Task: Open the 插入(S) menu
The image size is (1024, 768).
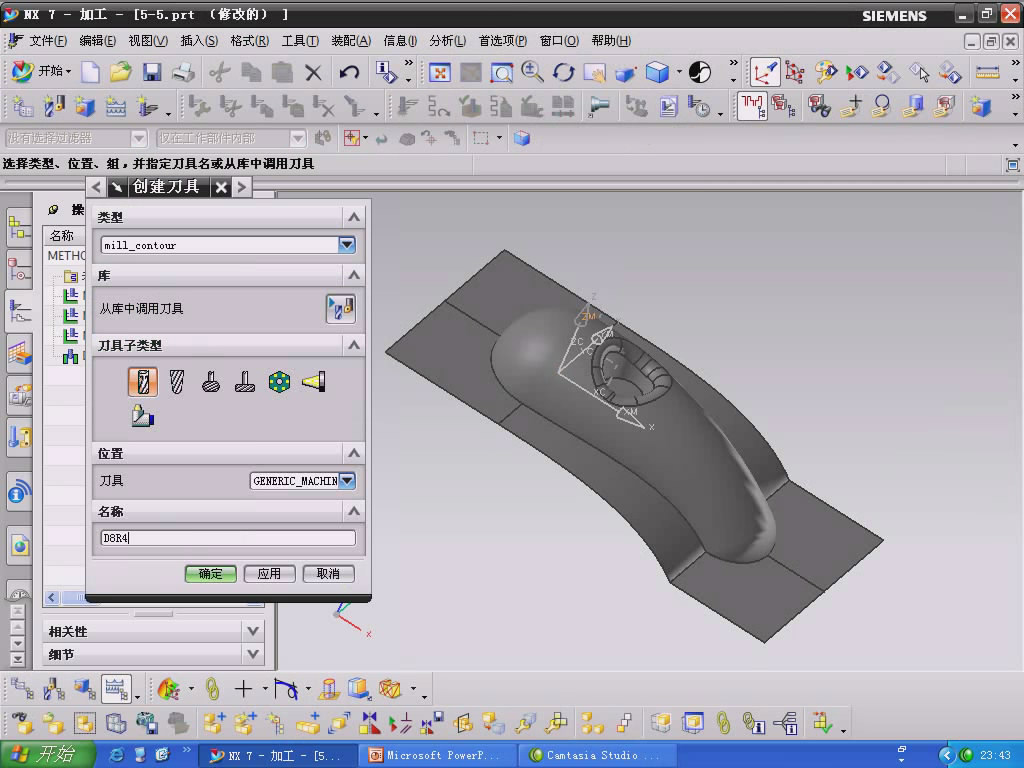Action: [199, 40]
